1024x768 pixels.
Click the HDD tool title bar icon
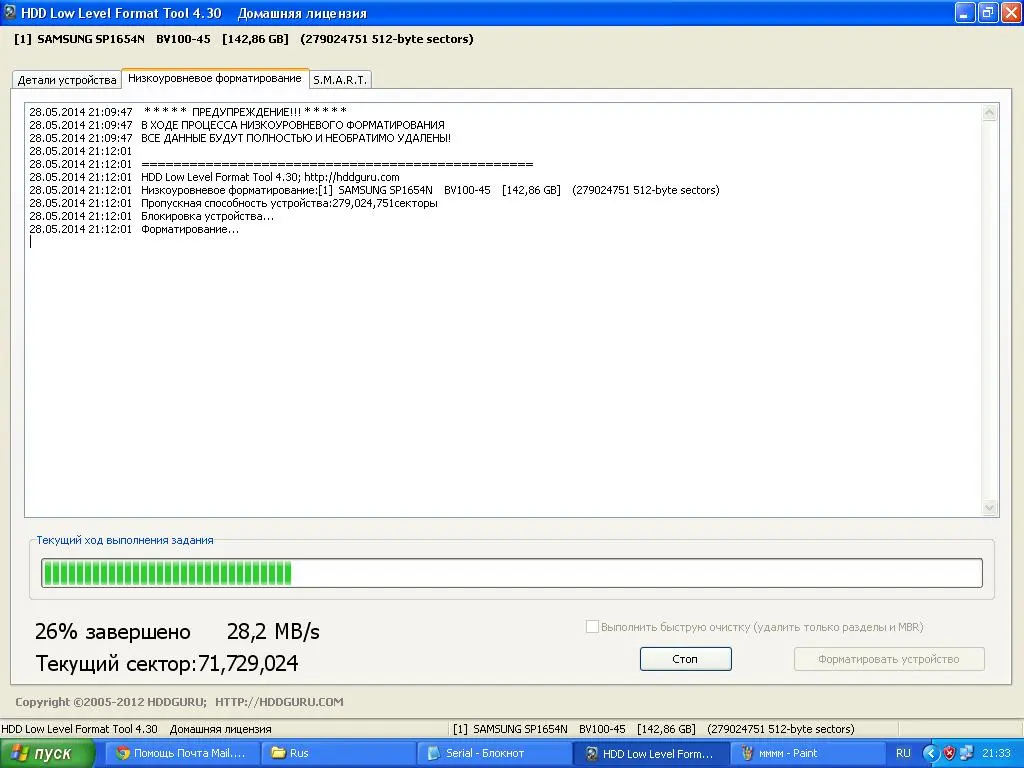click(x=9, y=12)
